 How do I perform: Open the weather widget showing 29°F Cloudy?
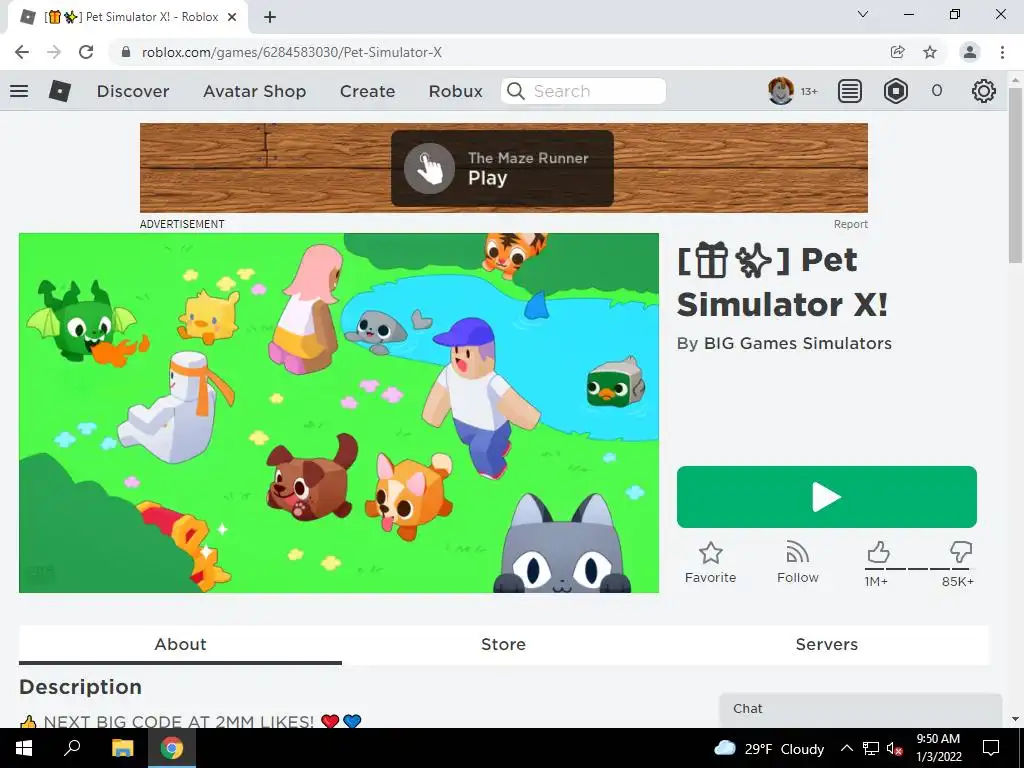click(769, 748)
